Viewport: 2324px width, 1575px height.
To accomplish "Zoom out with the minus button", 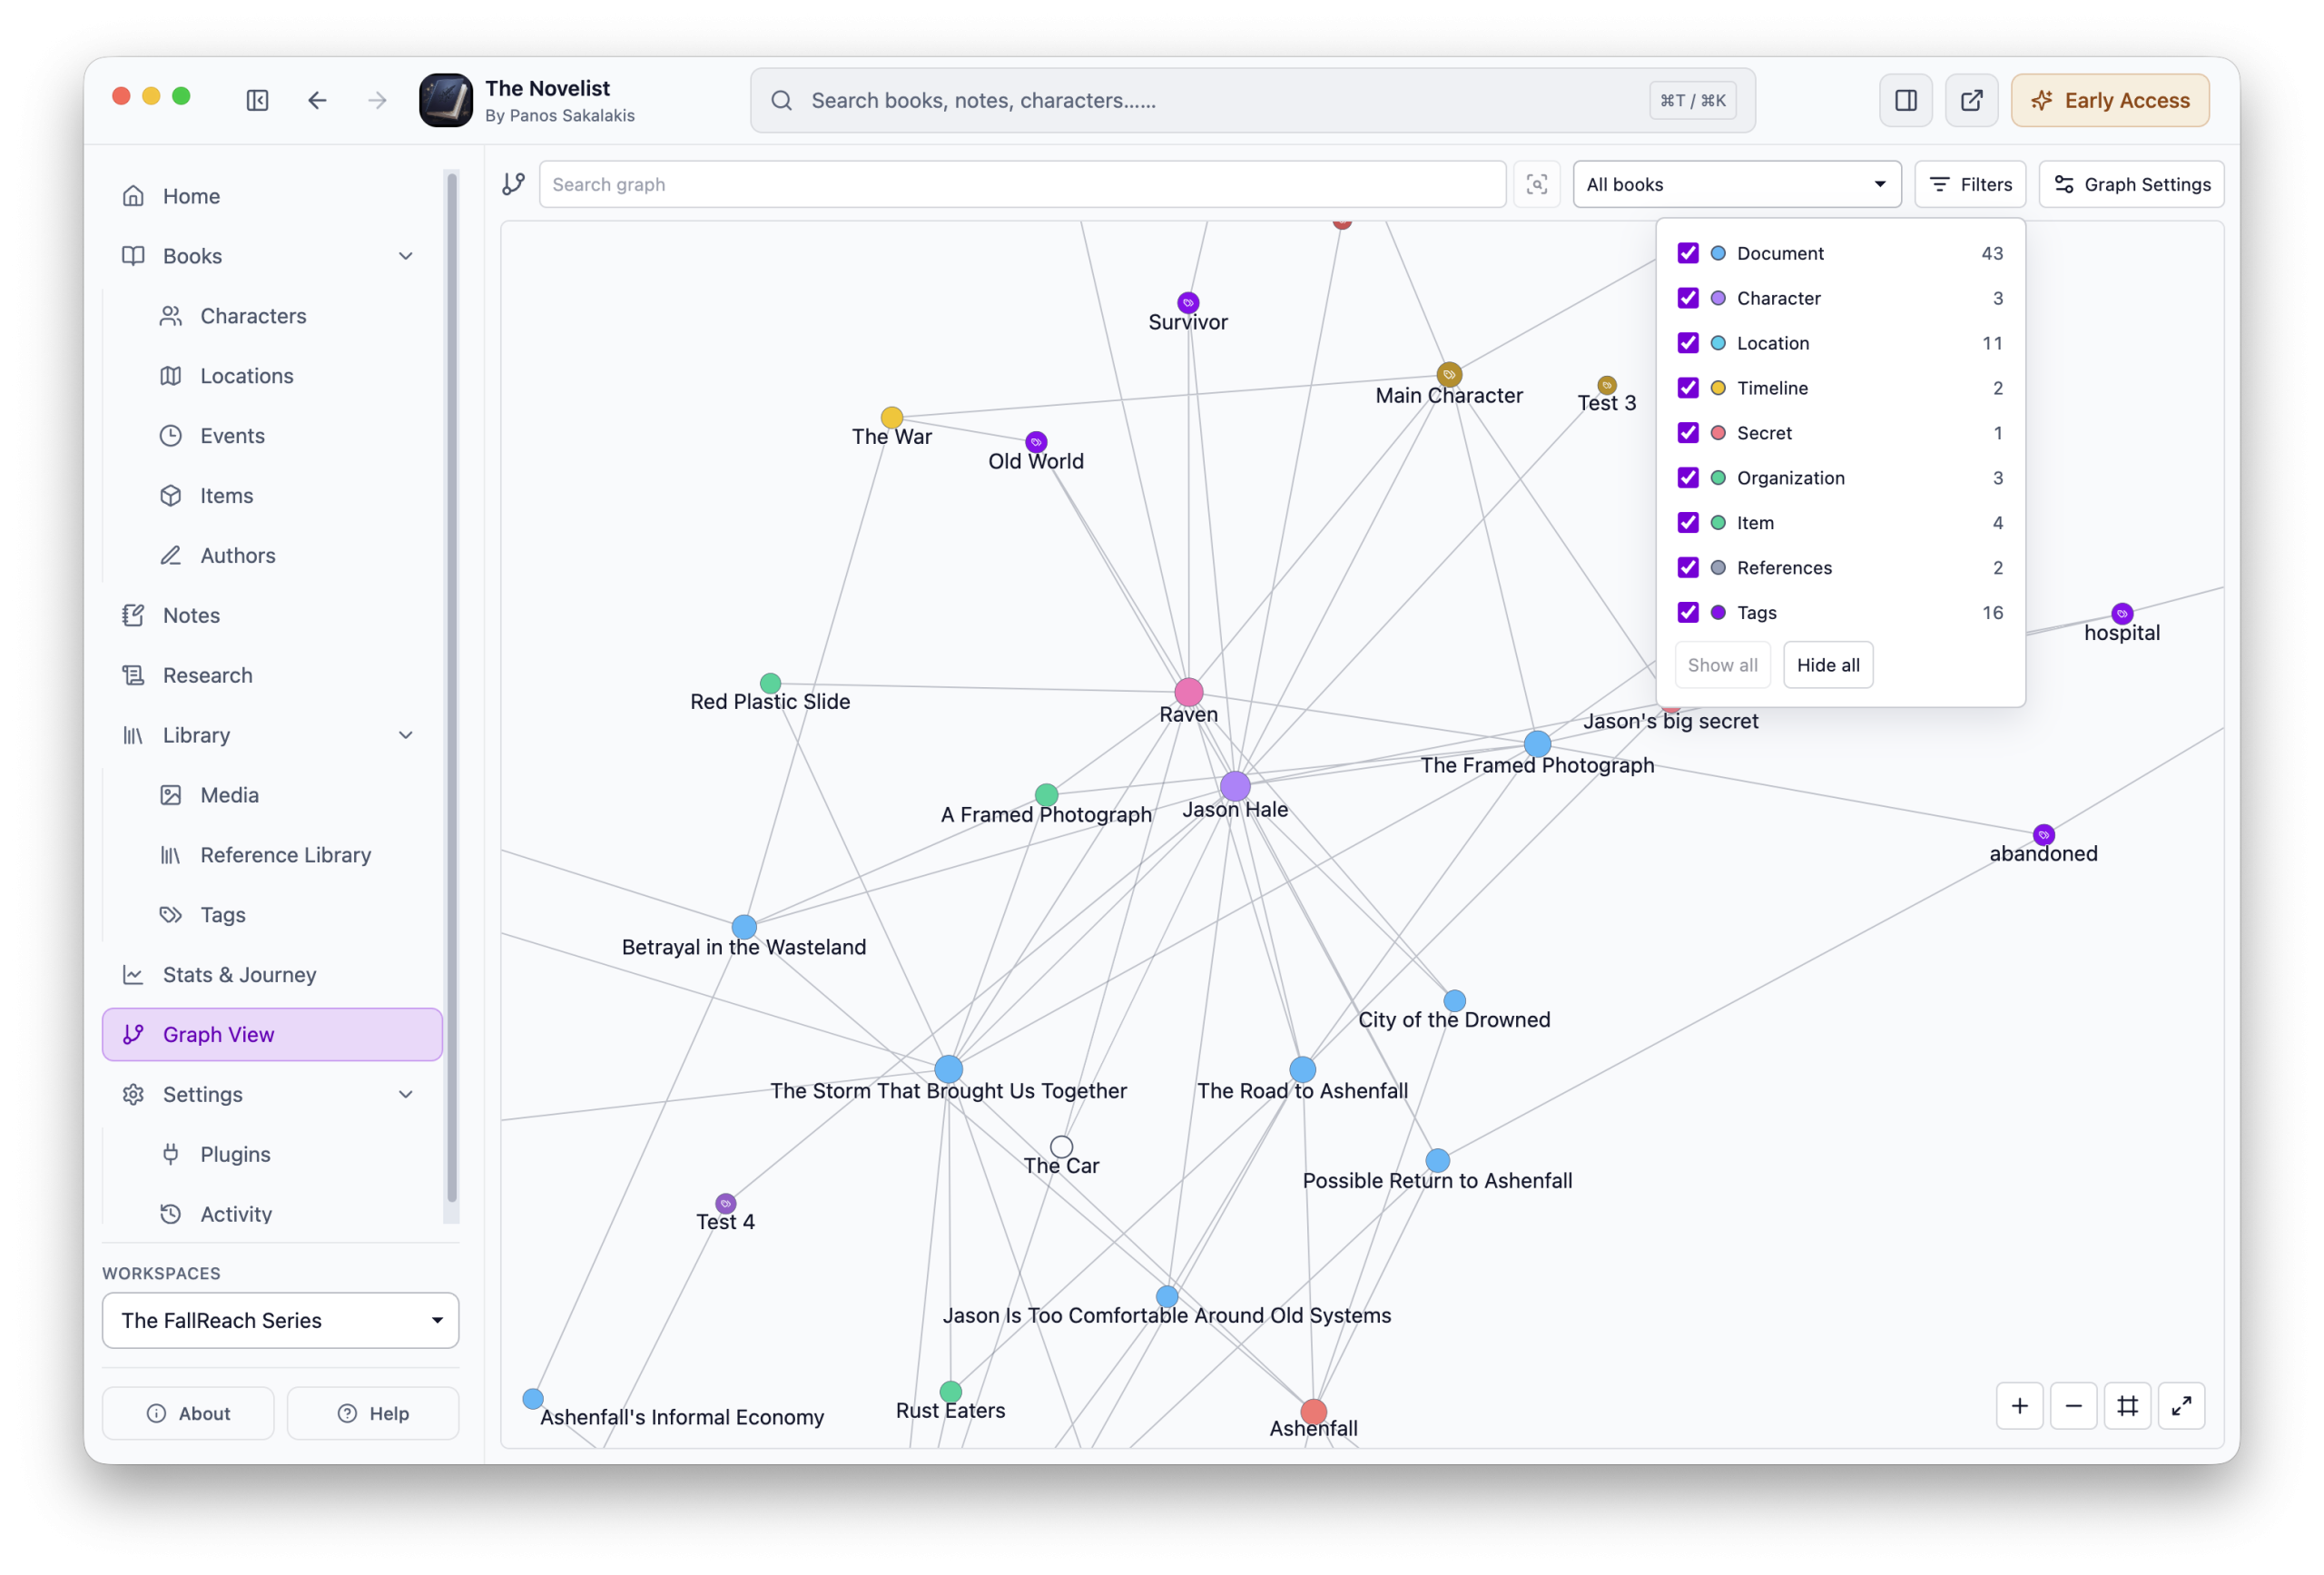I will (2073, 1406).
